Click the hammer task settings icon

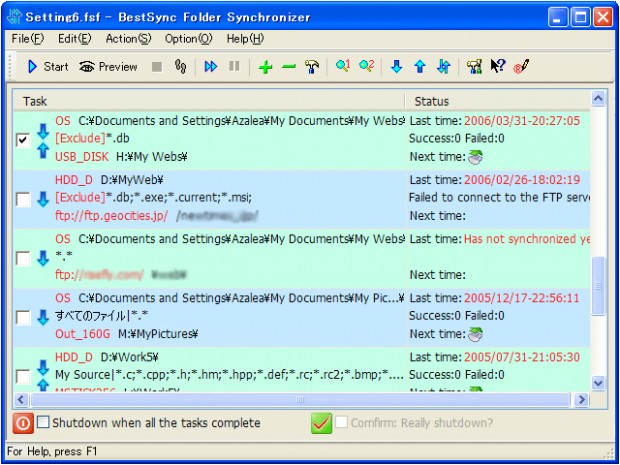(312, 66)
